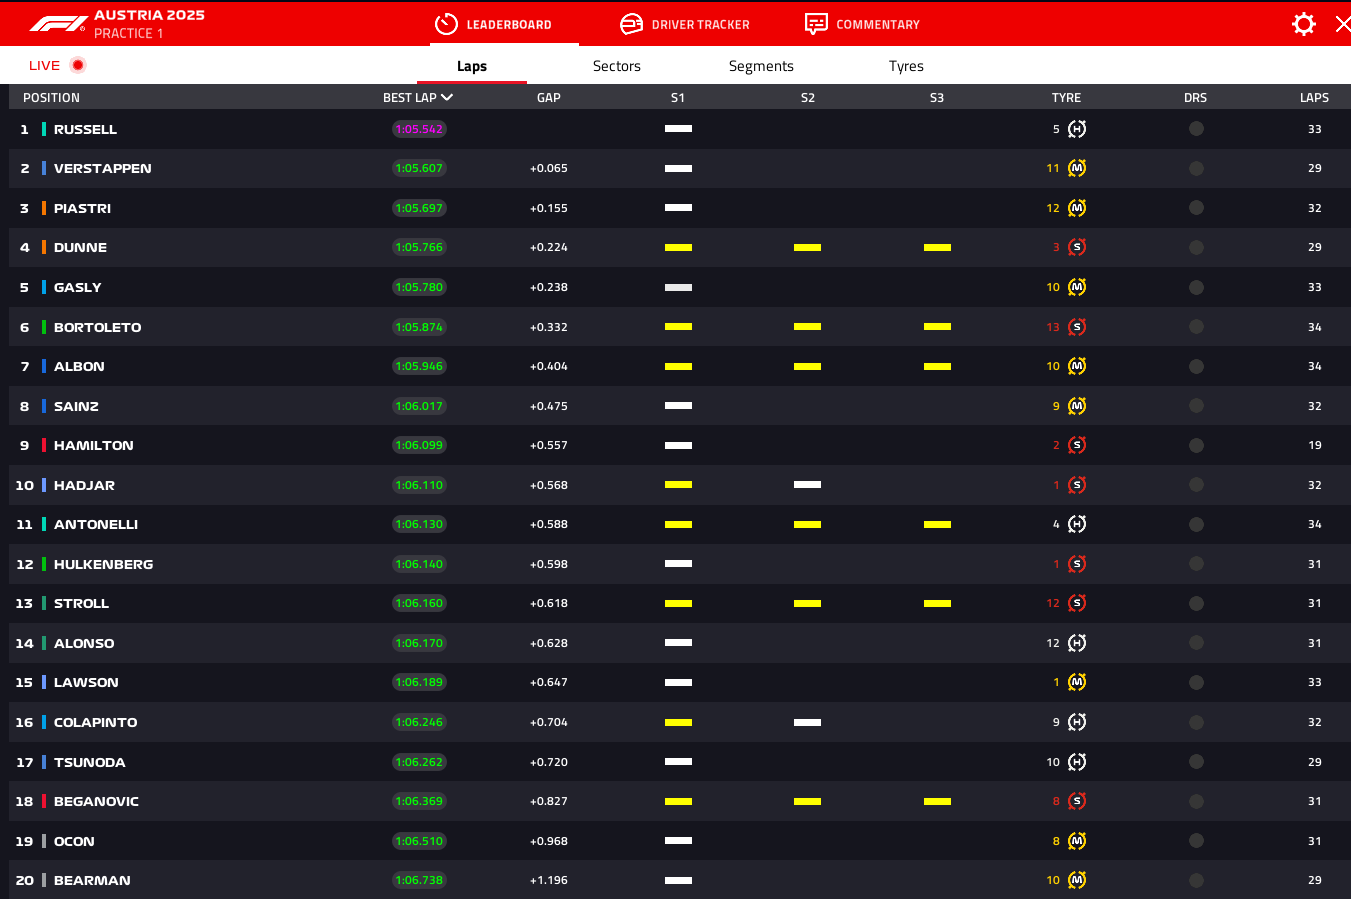Click Alonso's DRS indicator dot
The height and width of the screenshot is (899, 1351).
point(1196,643)
